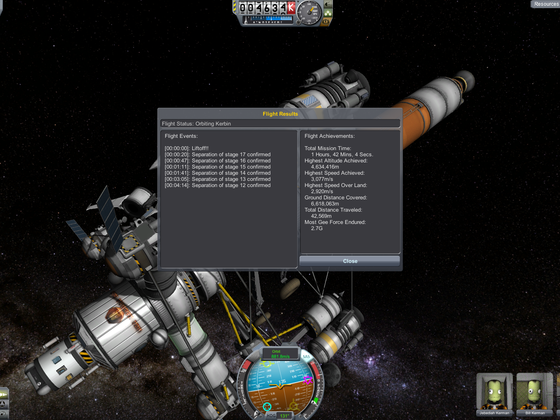Open the Resources panel at top right

tap(545, 4)
